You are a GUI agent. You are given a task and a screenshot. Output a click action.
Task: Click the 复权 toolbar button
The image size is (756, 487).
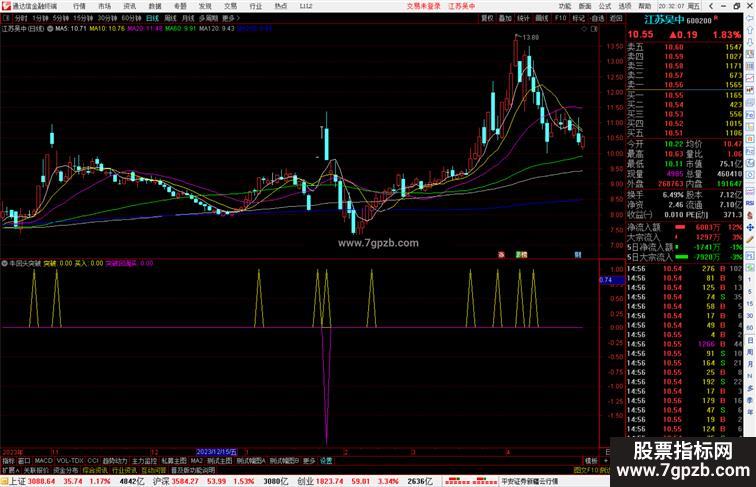click(487, 18)
